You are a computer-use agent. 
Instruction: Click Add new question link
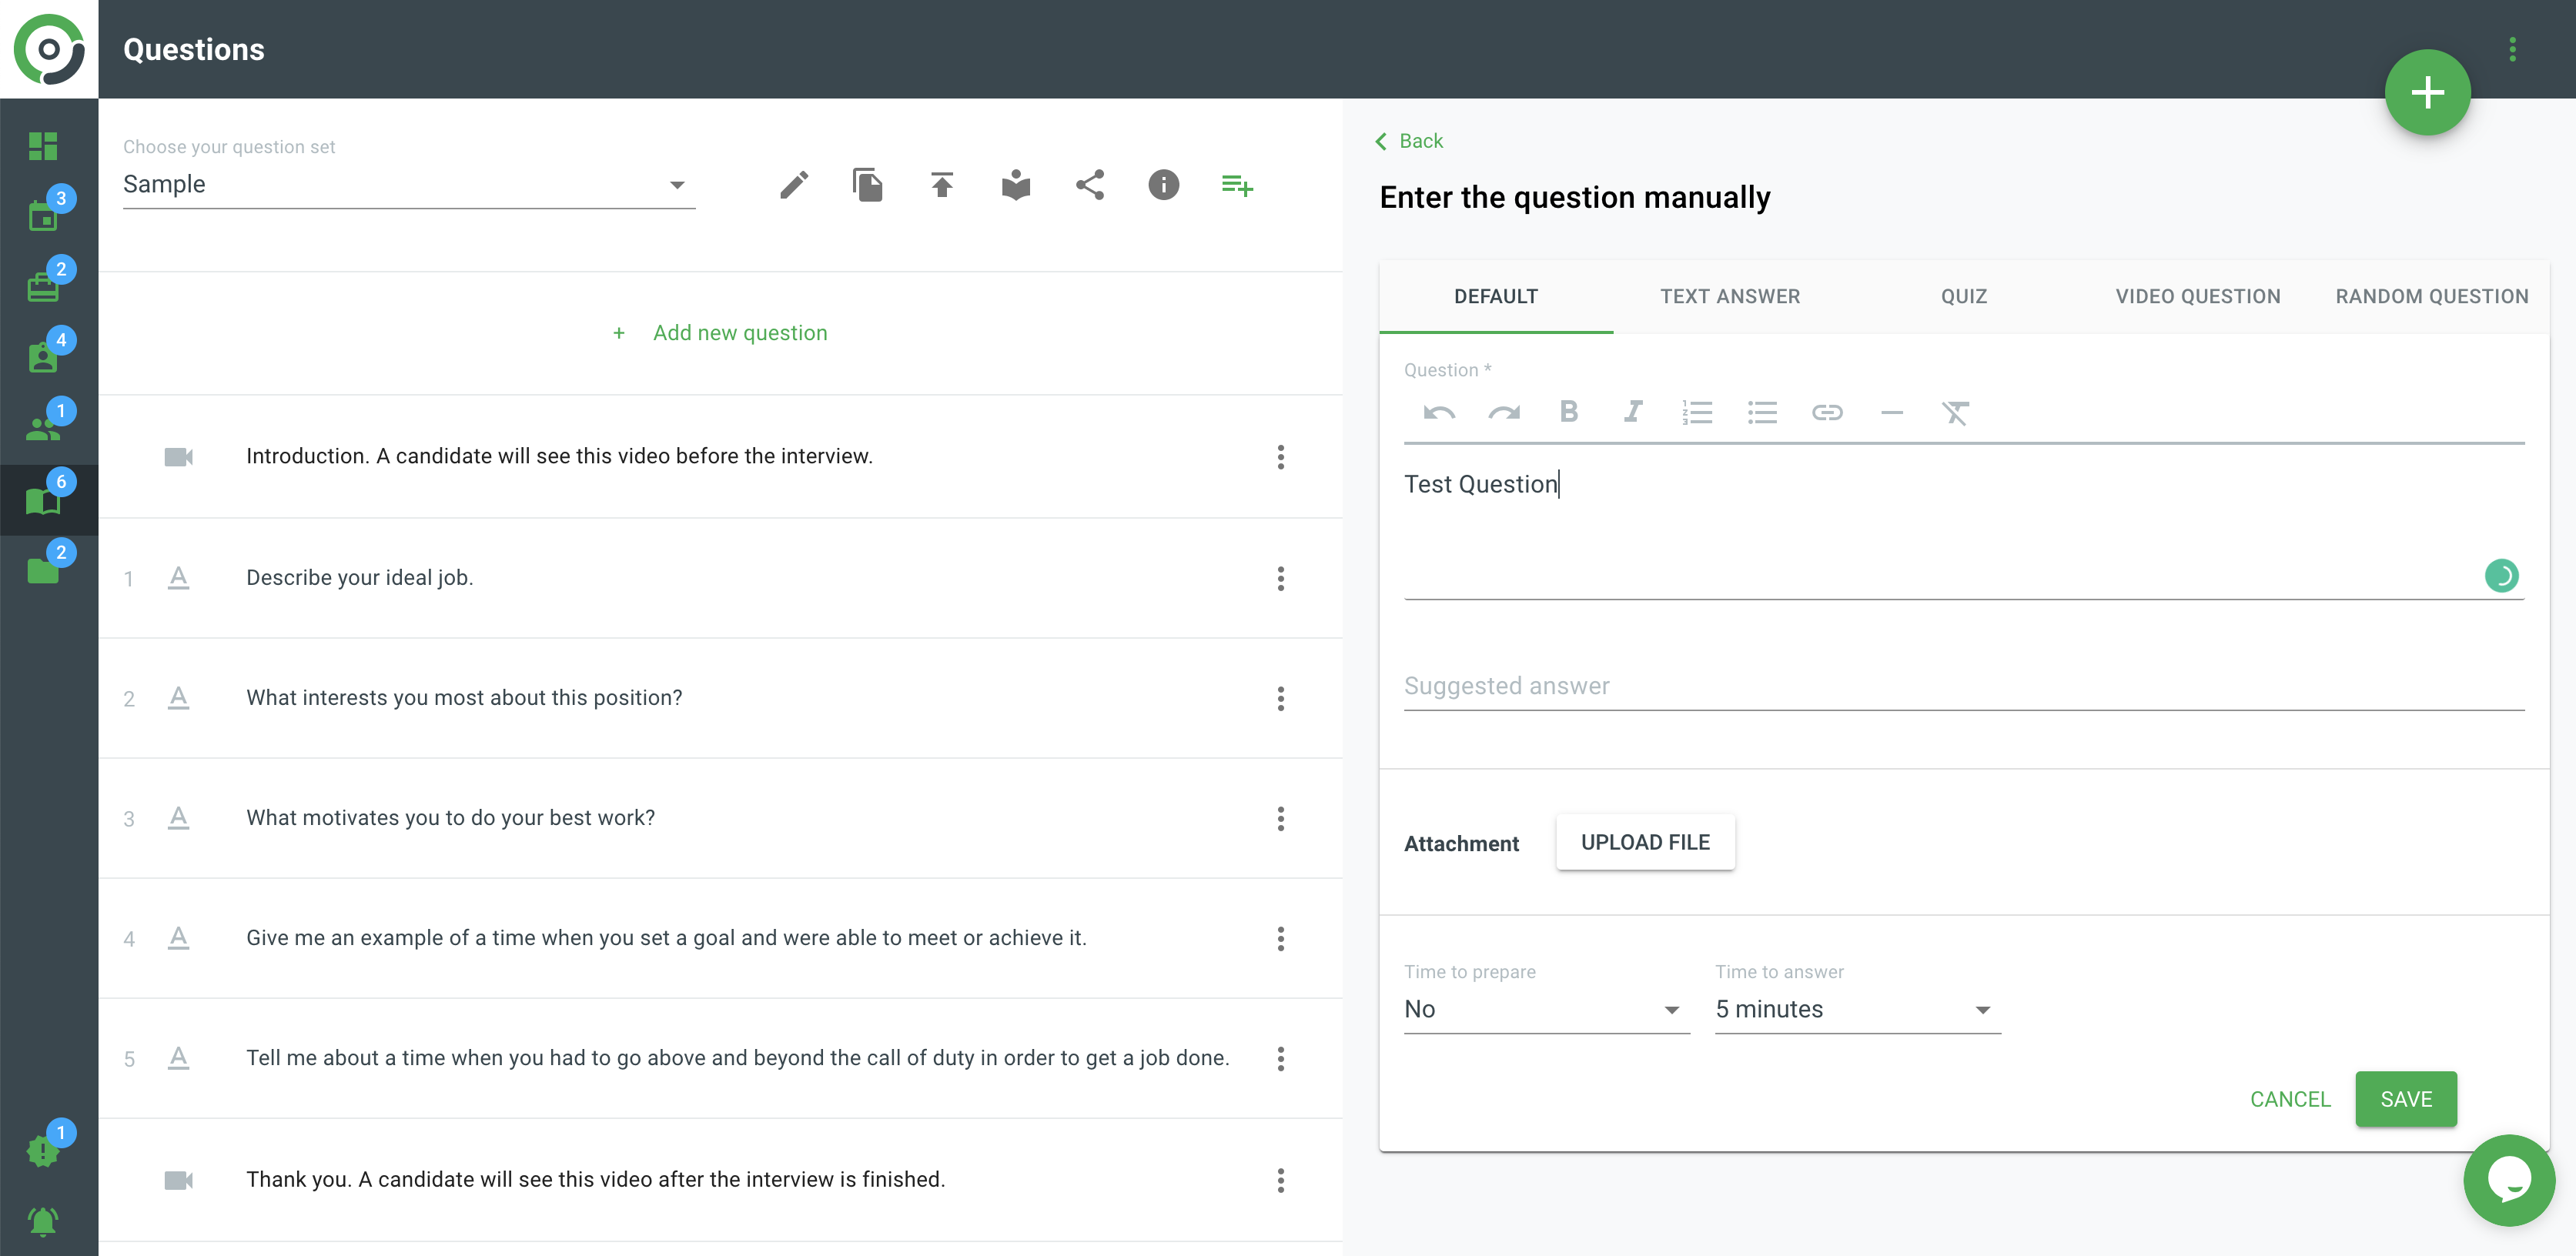click(739, 333)
